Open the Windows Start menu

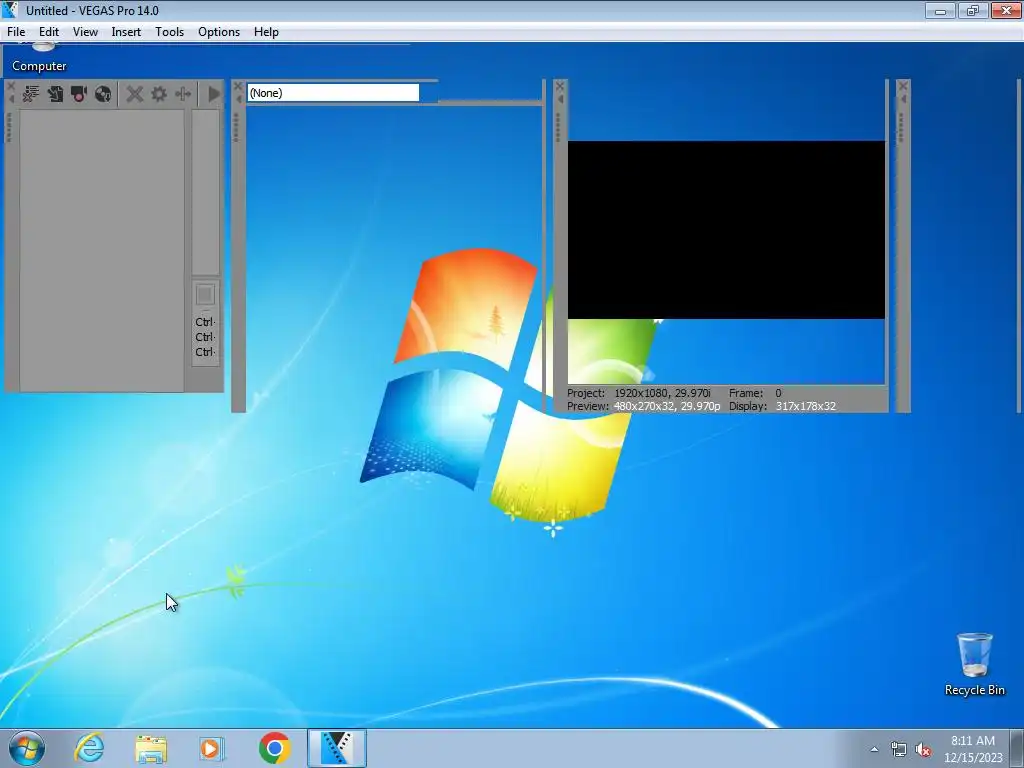click(x=27, y=748)
